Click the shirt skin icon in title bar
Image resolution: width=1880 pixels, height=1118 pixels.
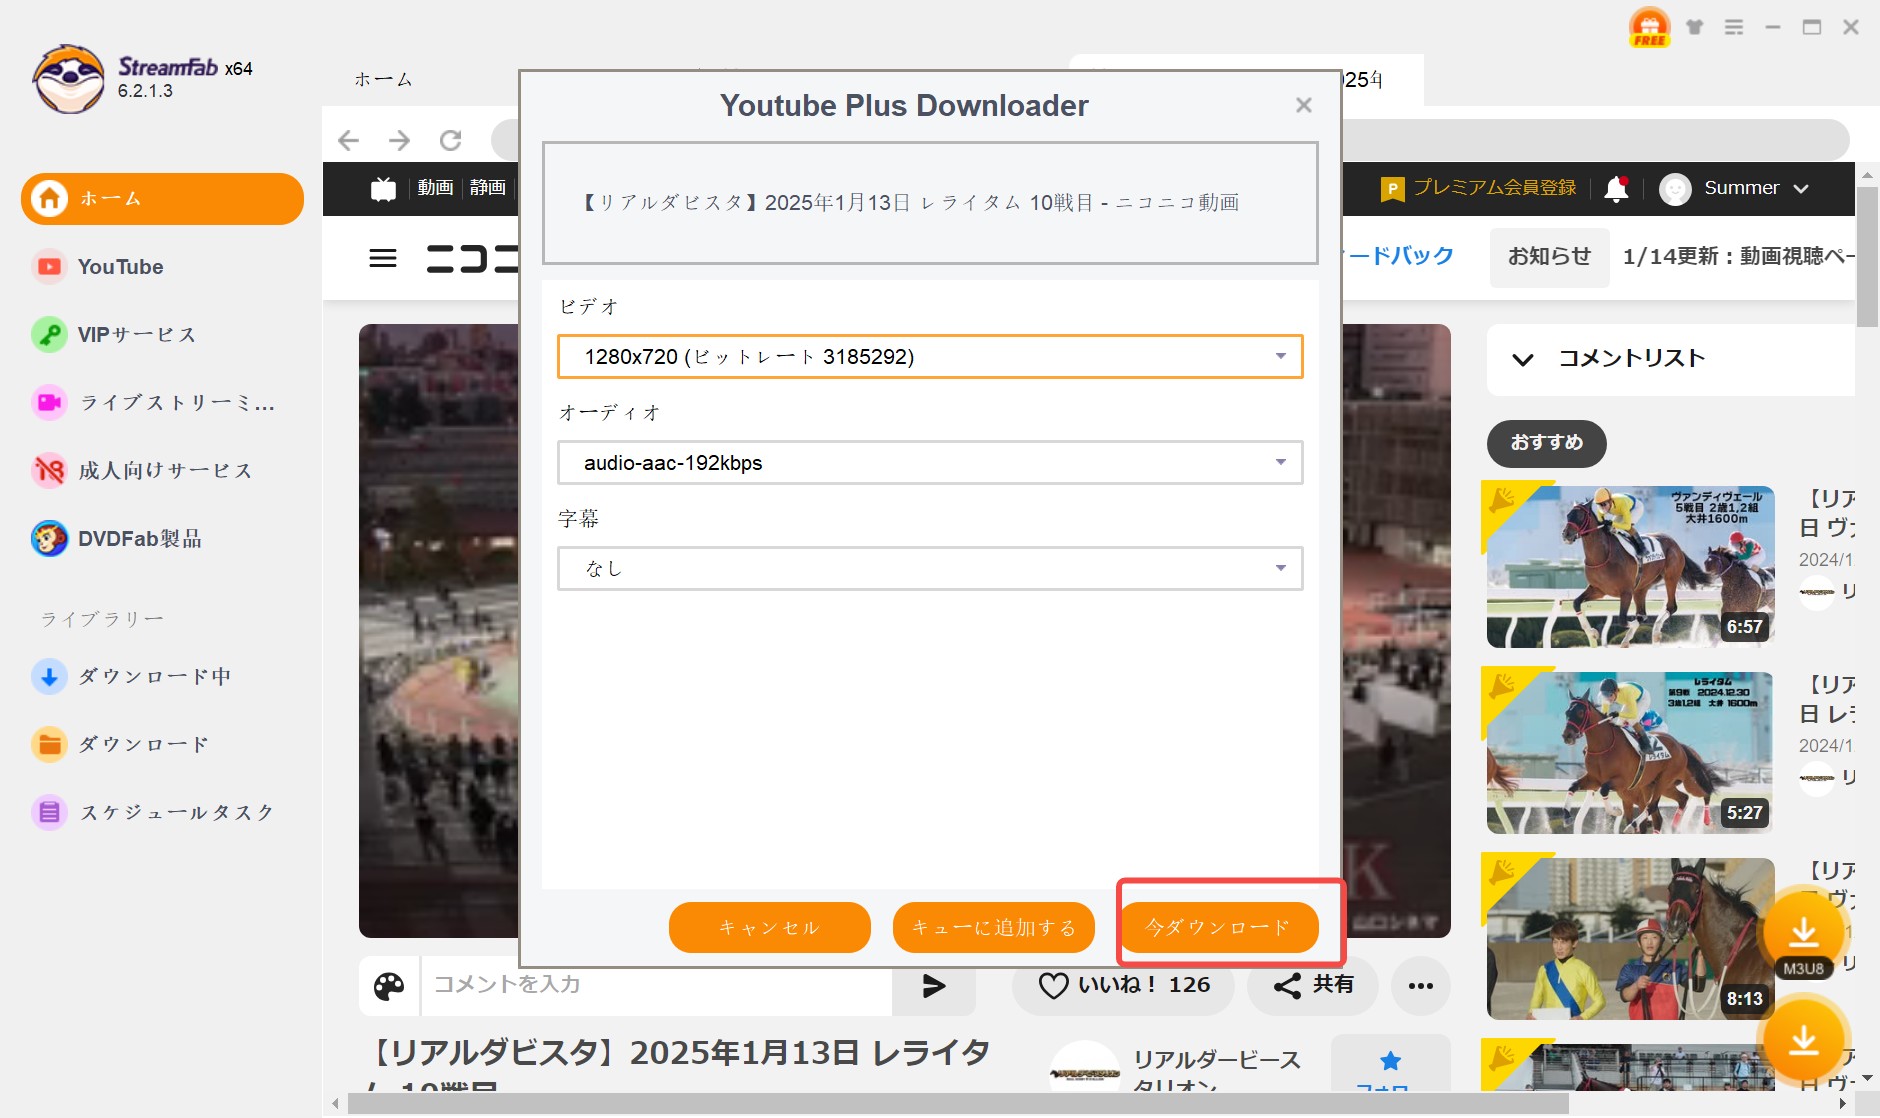1694,27
